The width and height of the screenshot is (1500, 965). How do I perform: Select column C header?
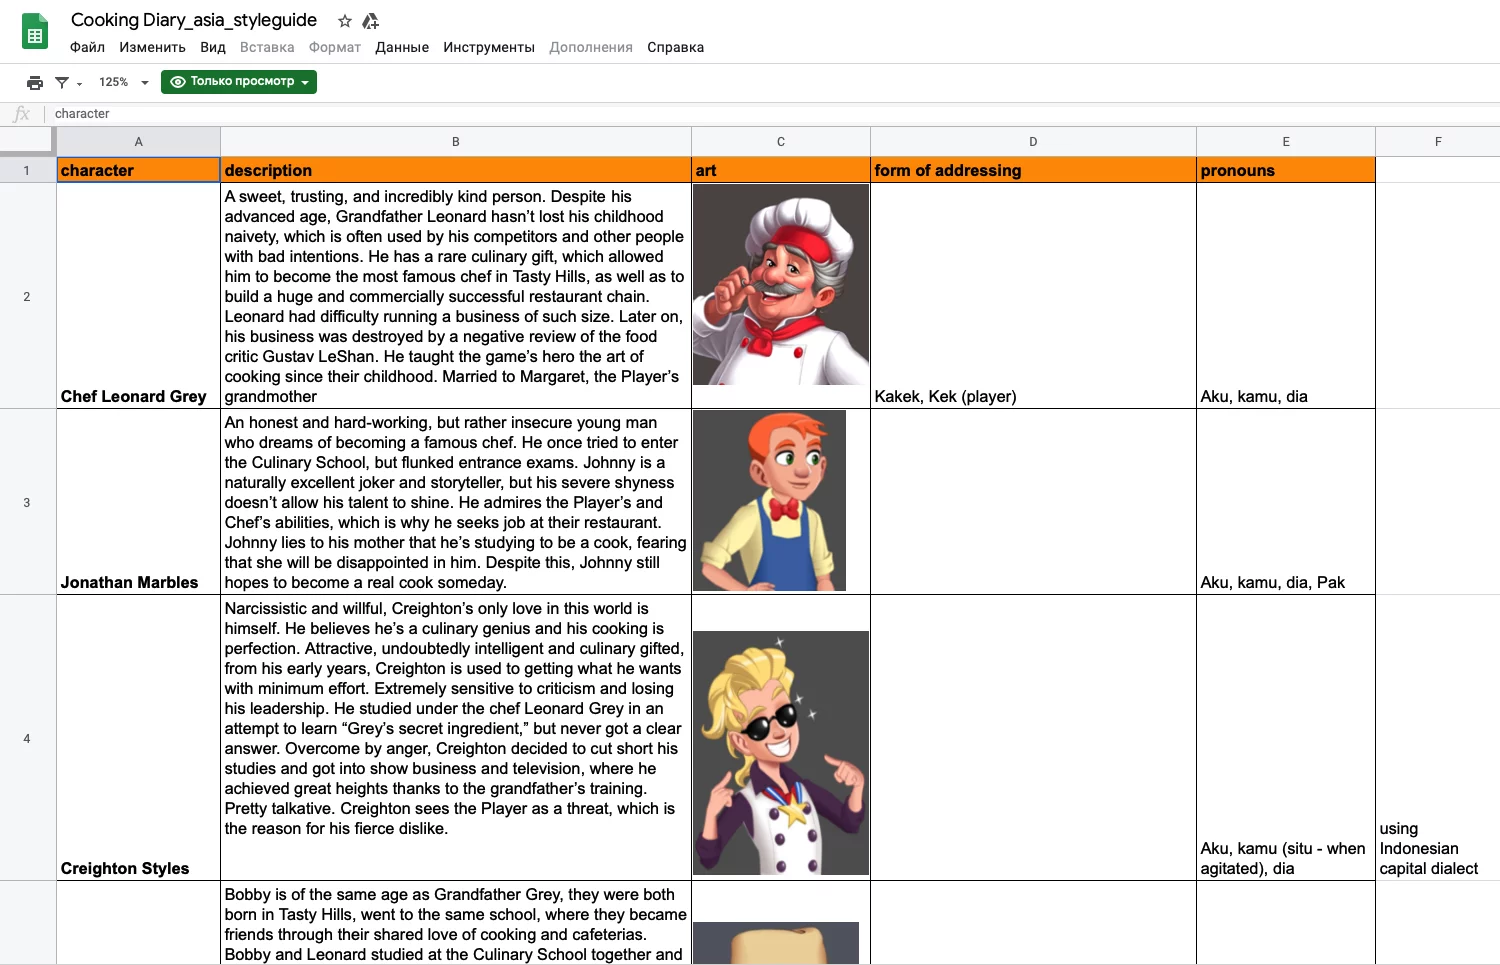pyautogui.click(x=780, y=142)
